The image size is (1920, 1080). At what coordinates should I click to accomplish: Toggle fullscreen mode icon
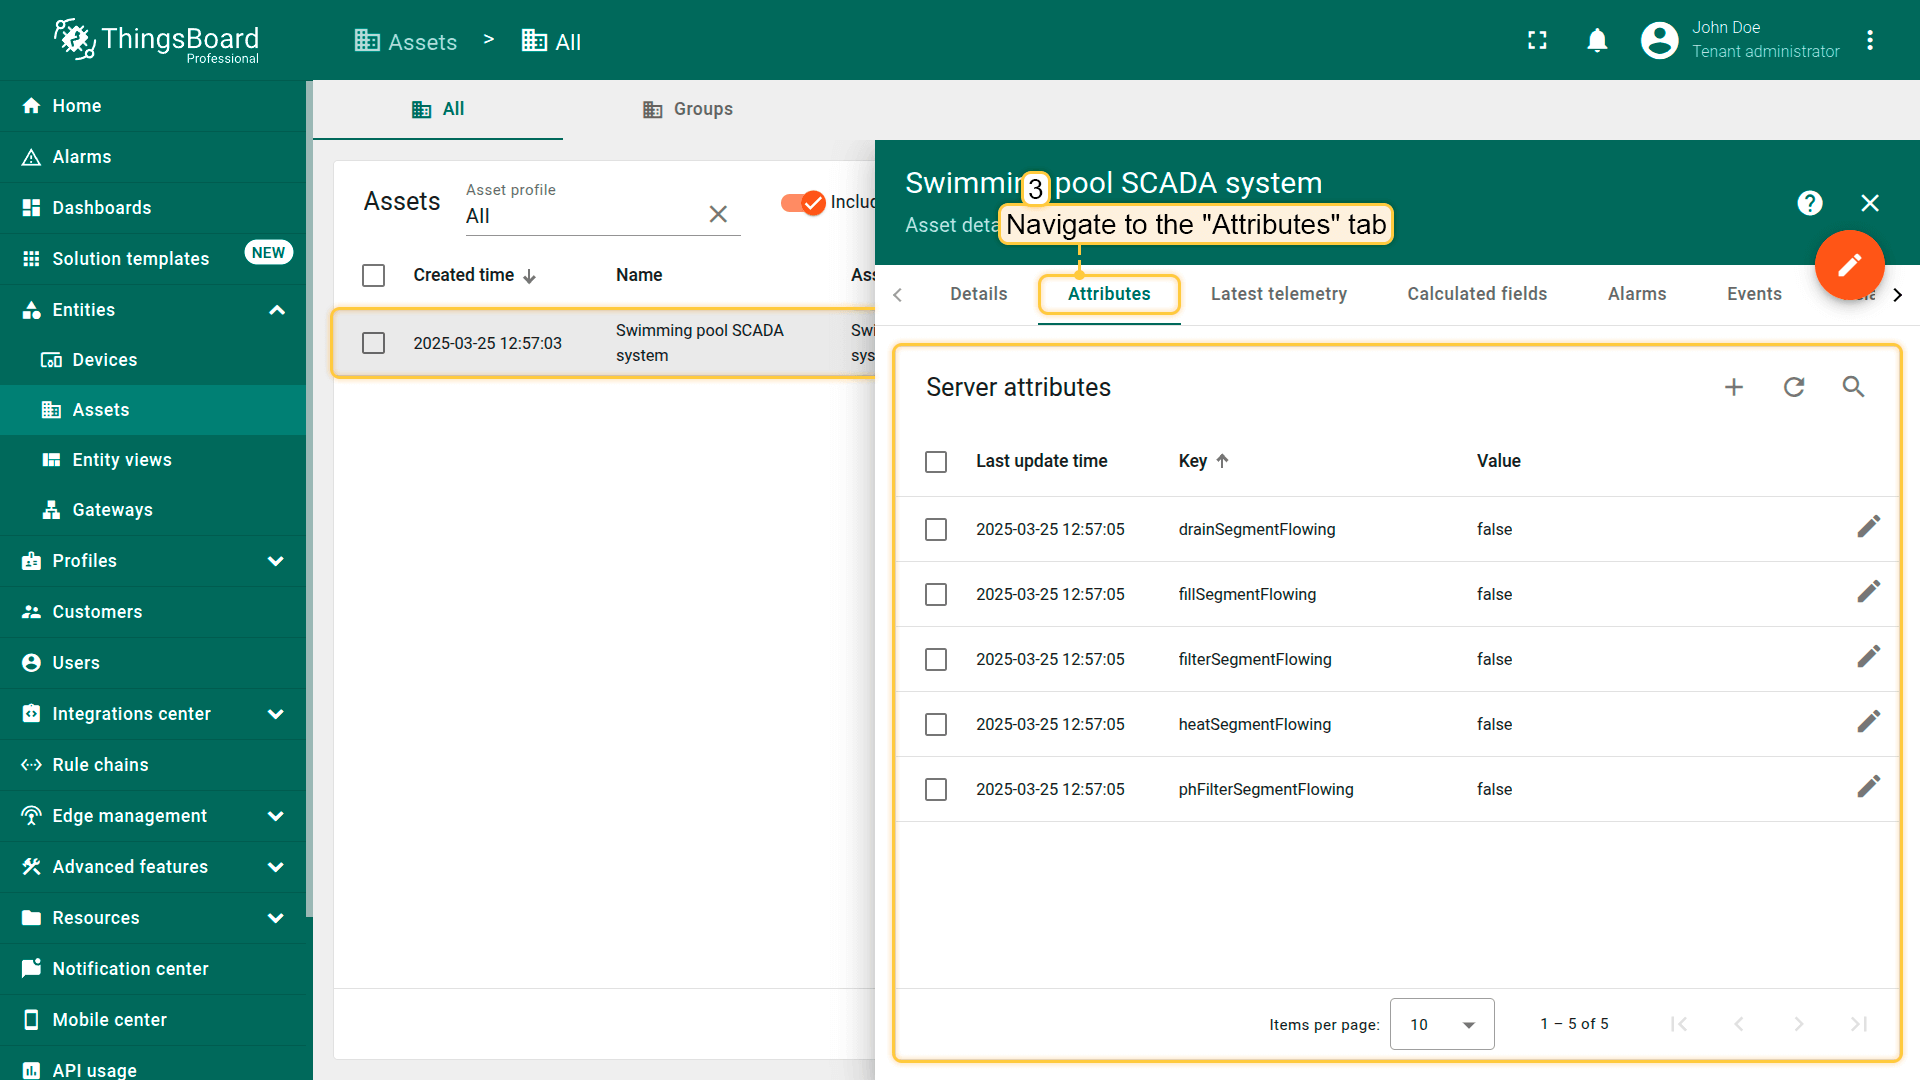pos(1537,40)
